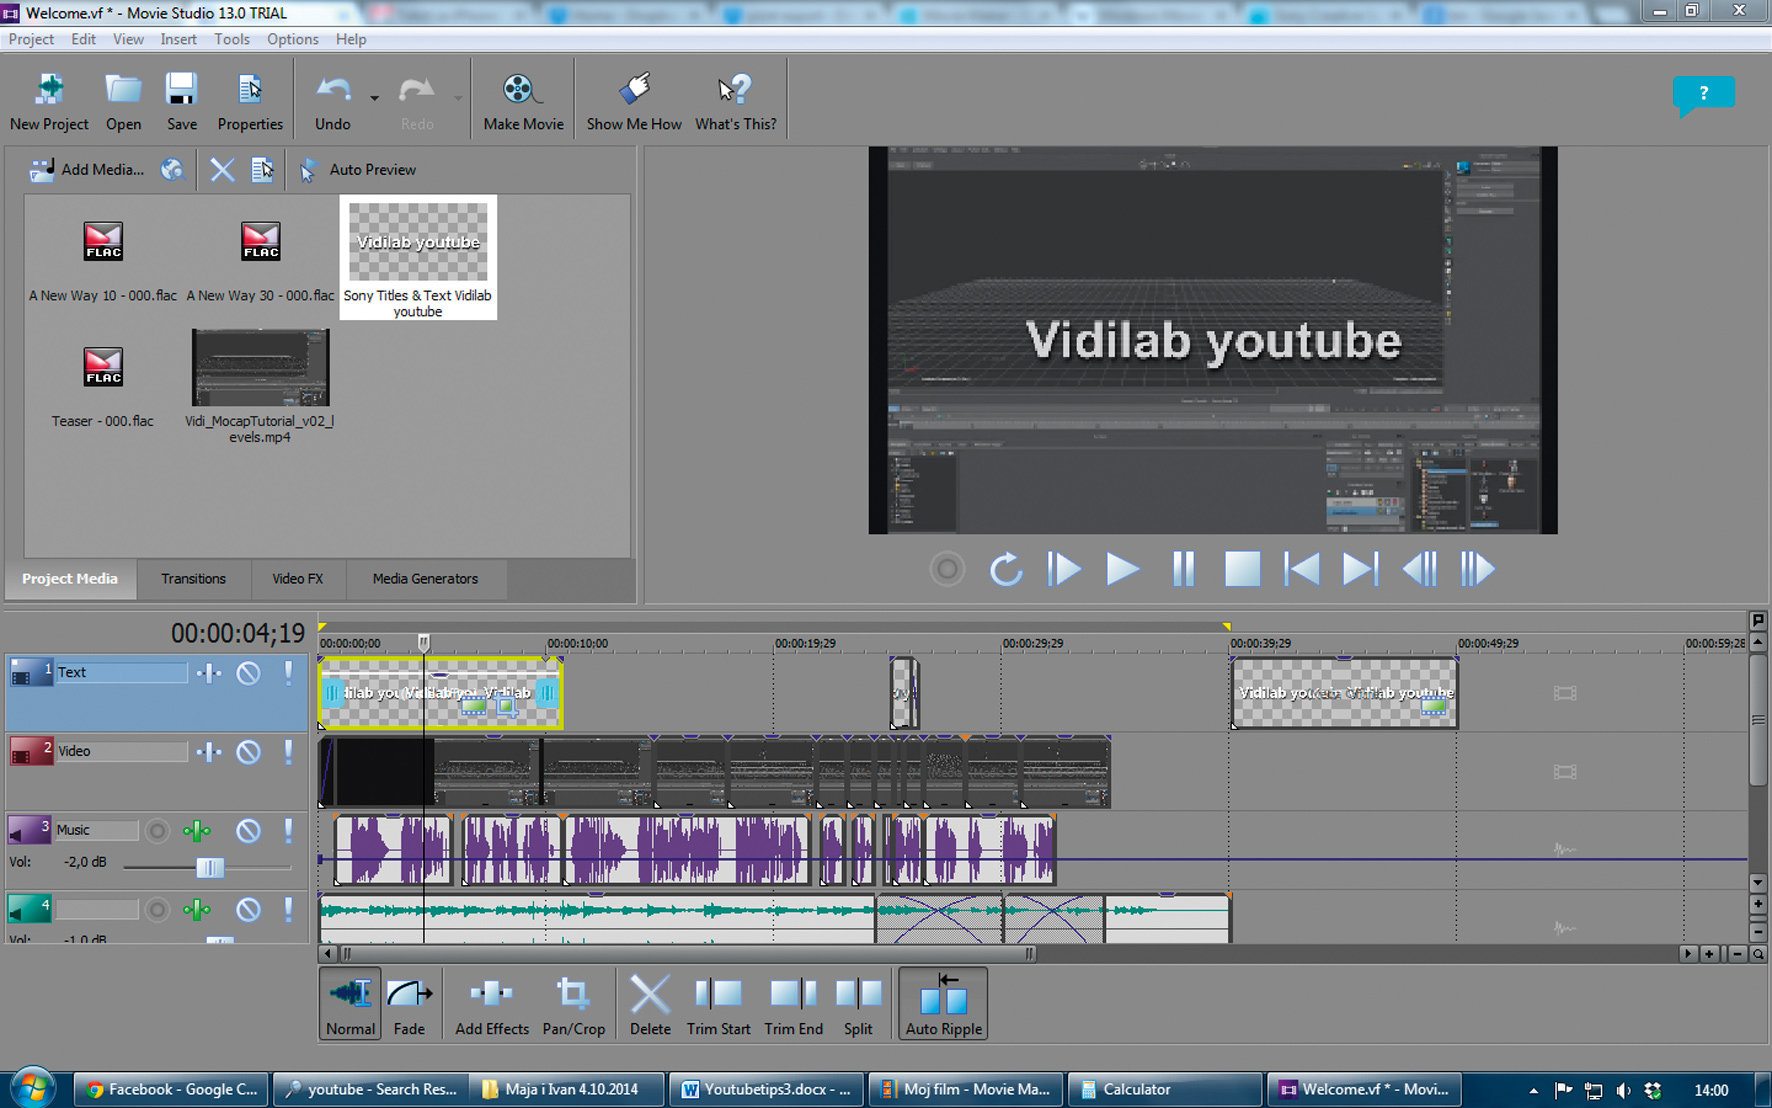1772x1108 pixels.
Task: Click the Record button in preview
Action: [x=947, y=570]
